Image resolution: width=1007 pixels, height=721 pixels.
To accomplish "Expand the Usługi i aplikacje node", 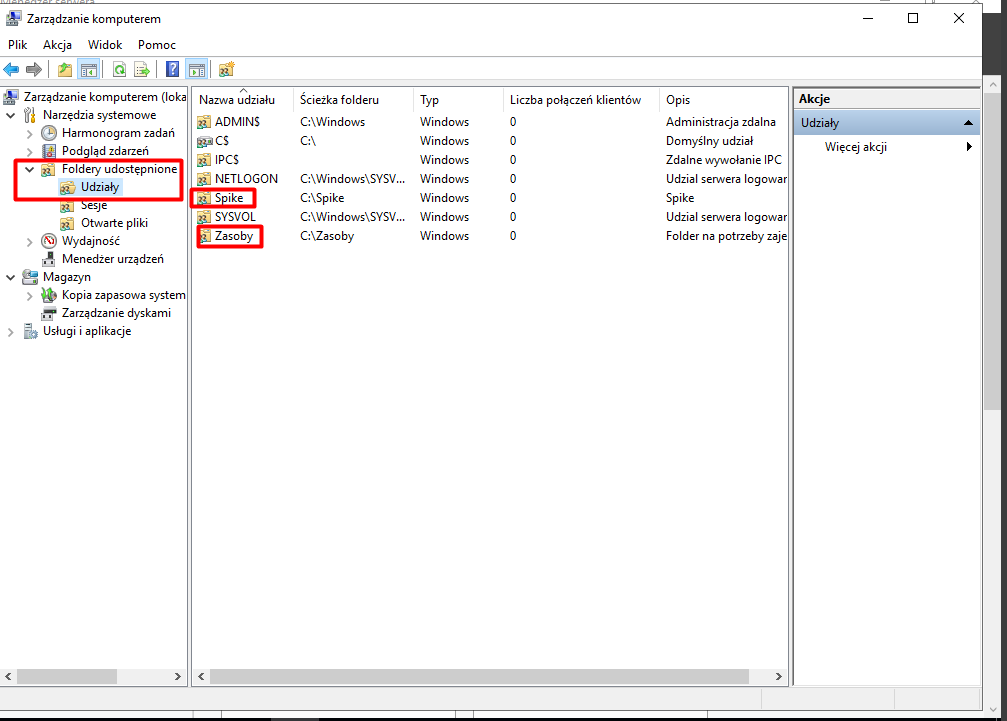I will 11,331.
